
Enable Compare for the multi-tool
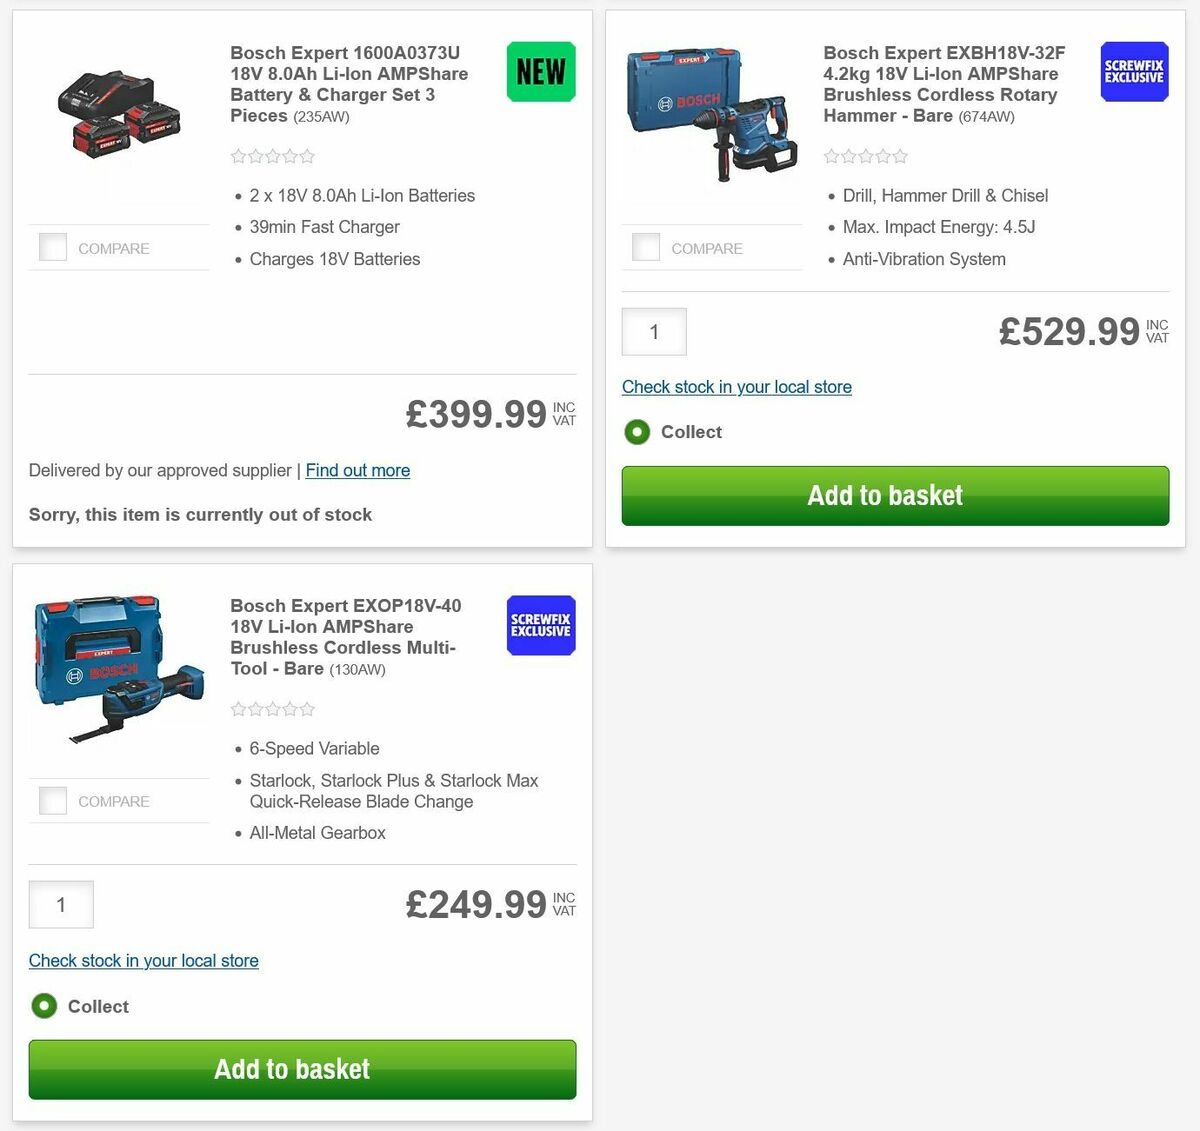(x=52, y=800)
